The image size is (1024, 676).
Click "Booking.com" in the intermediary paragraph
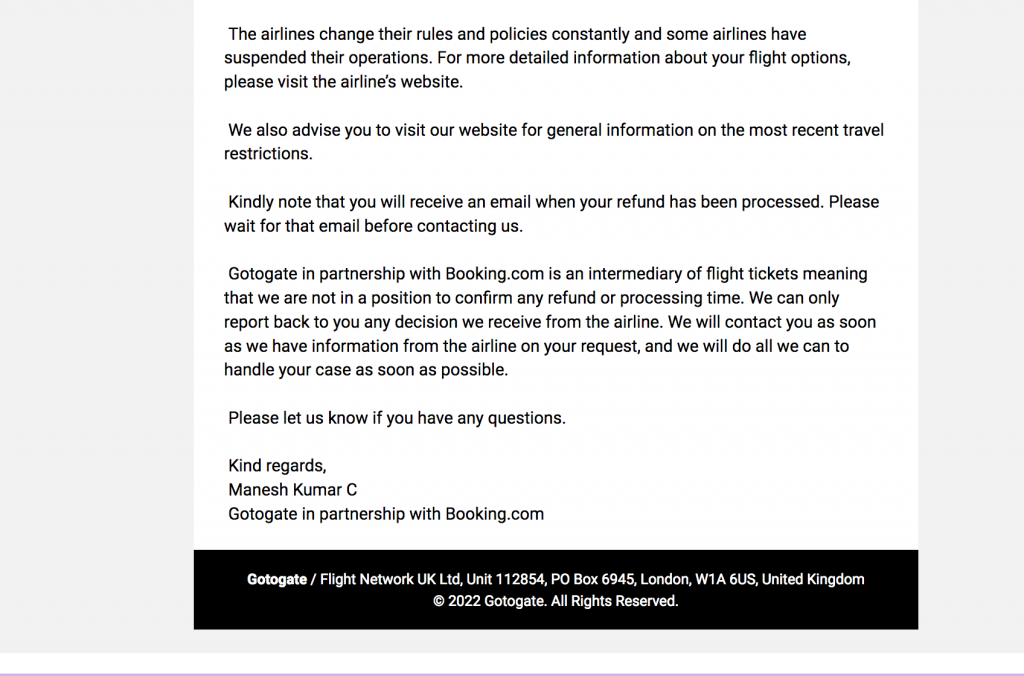click(x=494, y=274)
